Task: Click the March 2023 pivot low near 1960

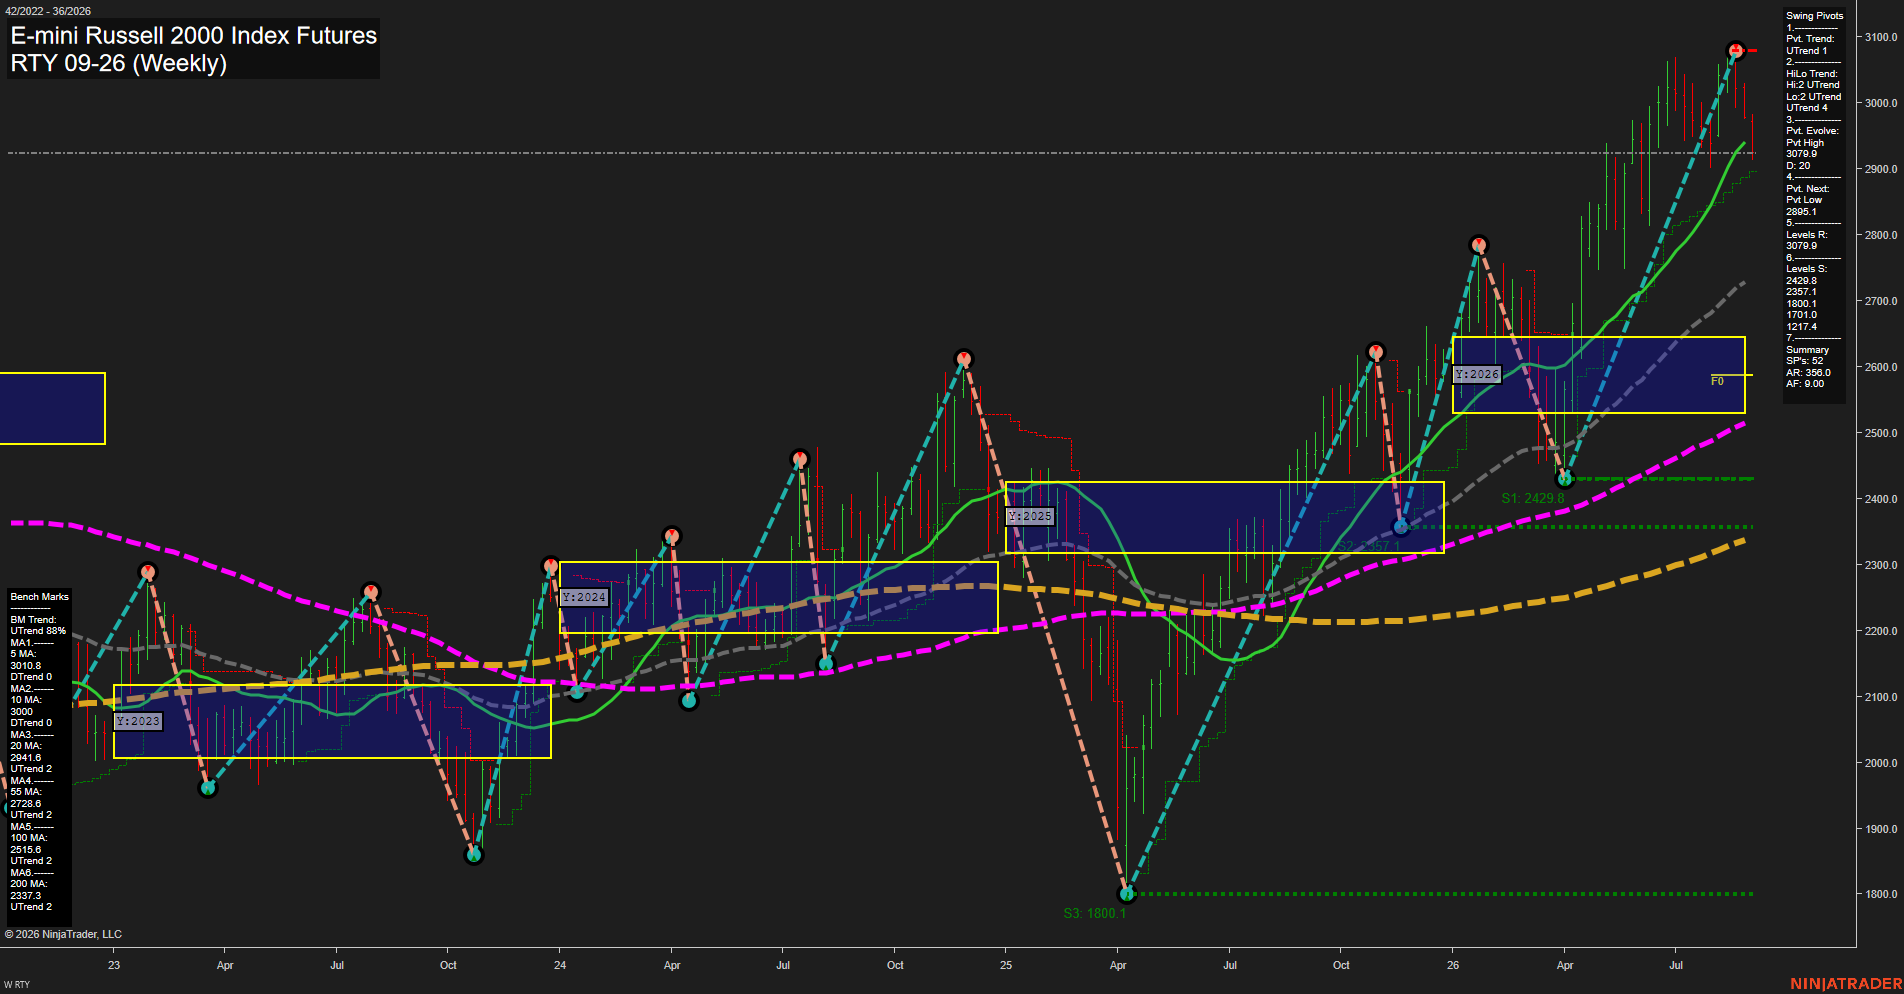Action: click(208, 788)
